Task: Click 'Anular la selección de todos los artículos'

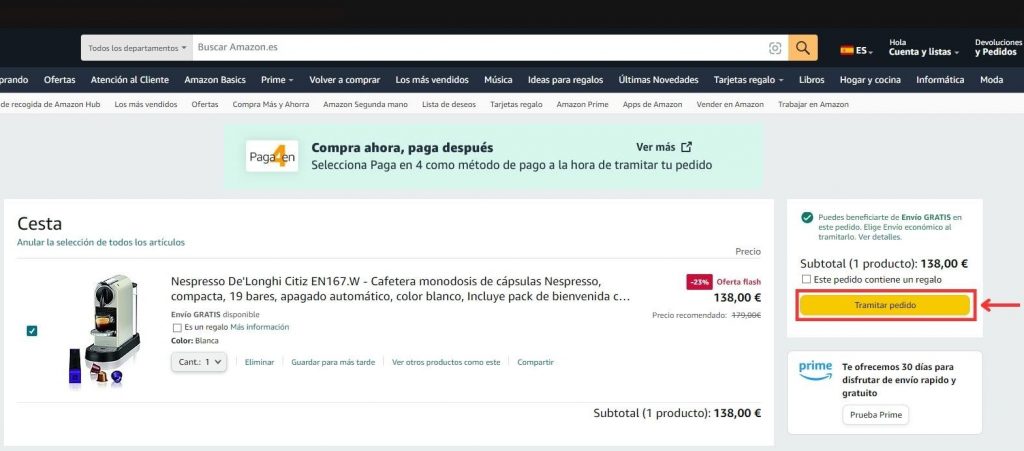Action: click(101, 242)
